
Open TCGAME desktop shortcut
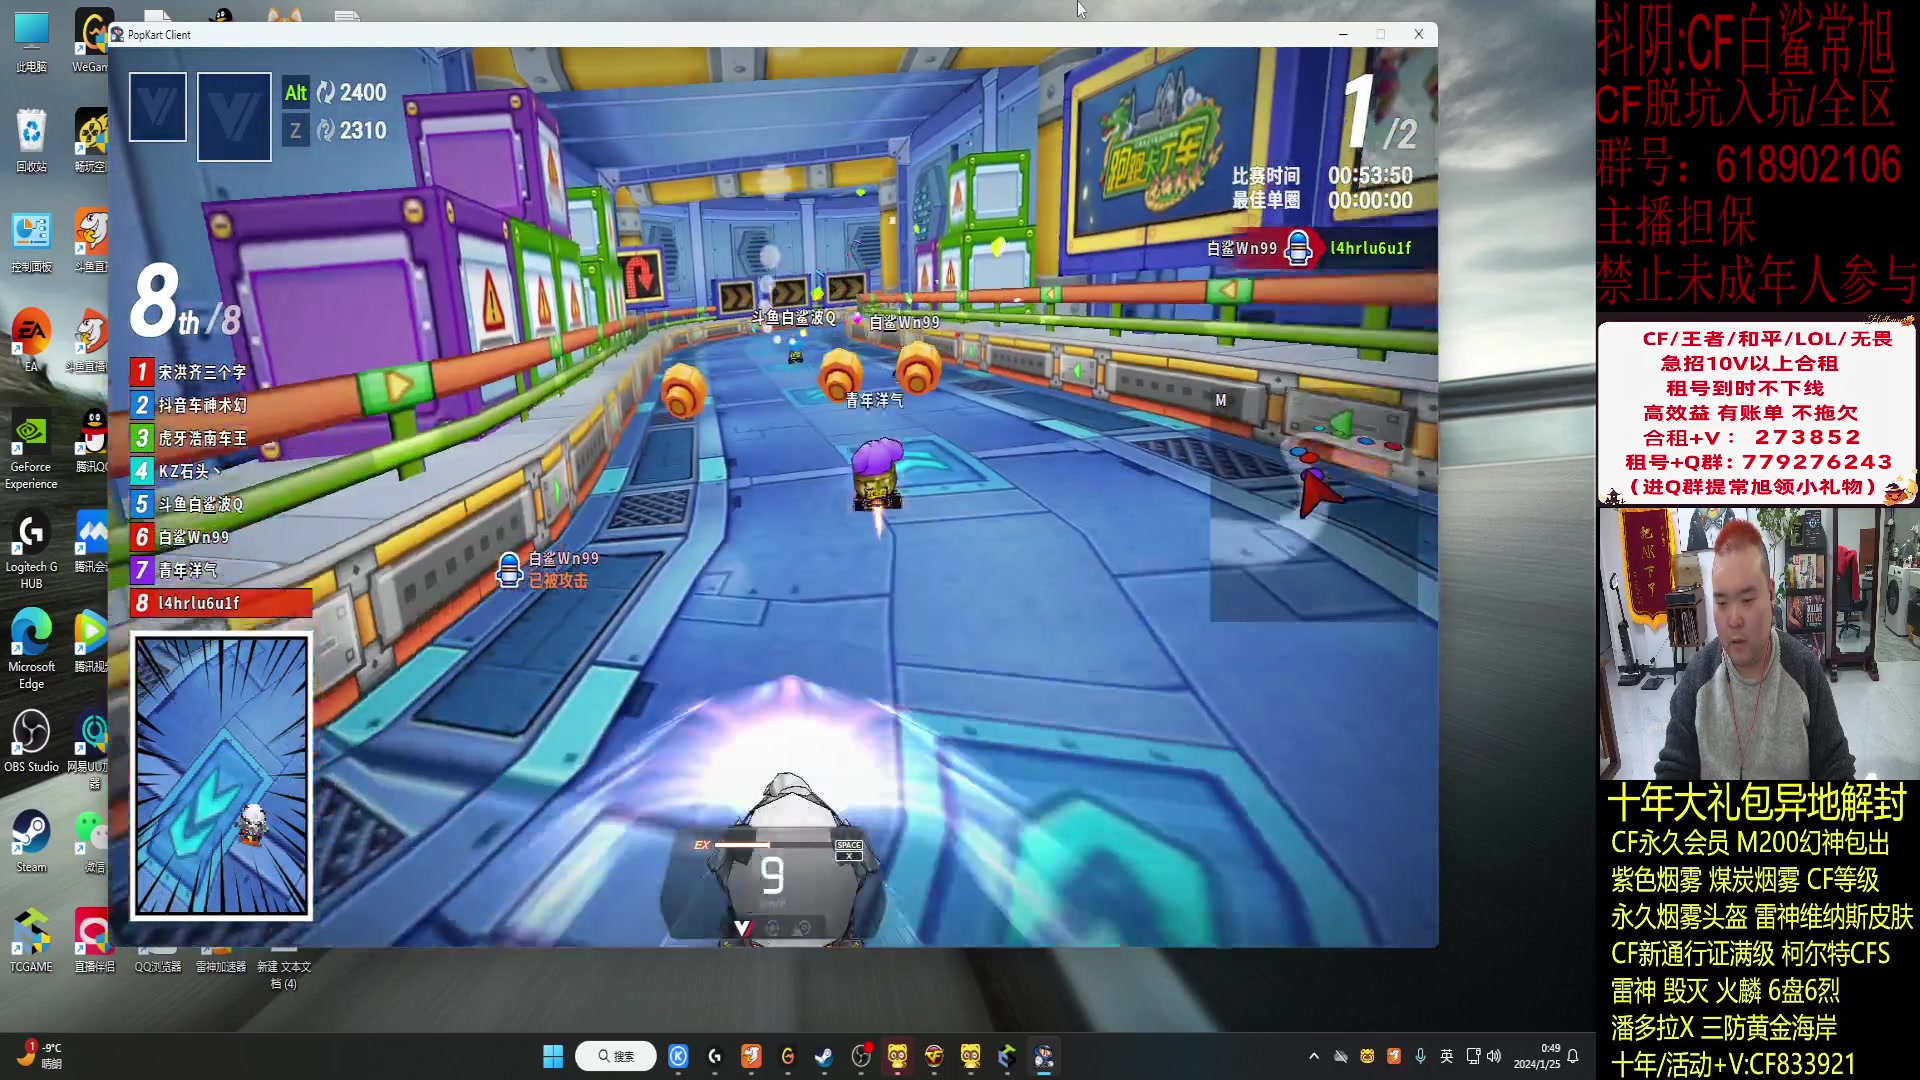point(31,933)
